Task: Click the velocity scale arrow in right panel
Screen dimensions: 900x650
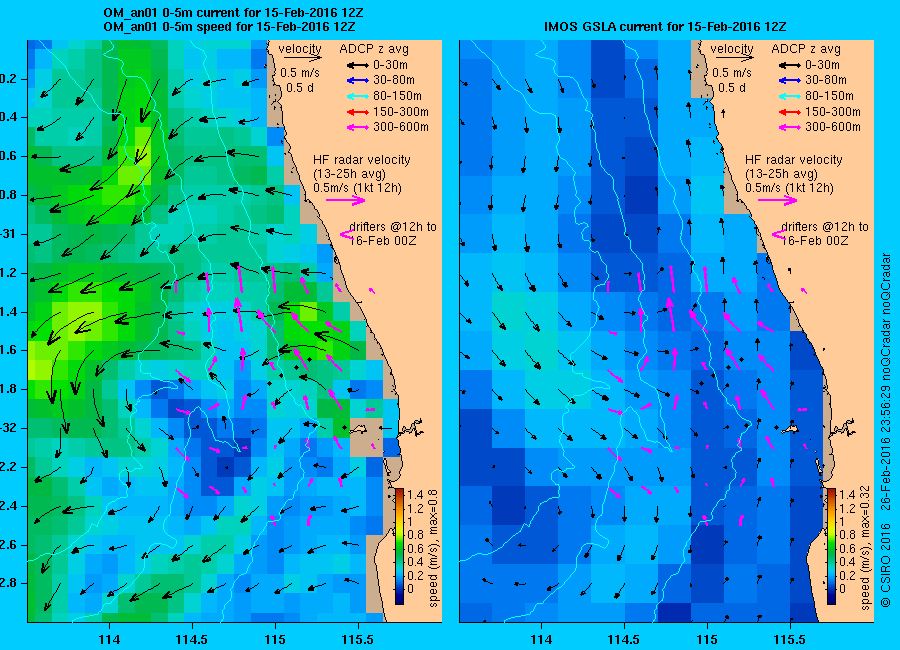Action: tap(734, 58)
